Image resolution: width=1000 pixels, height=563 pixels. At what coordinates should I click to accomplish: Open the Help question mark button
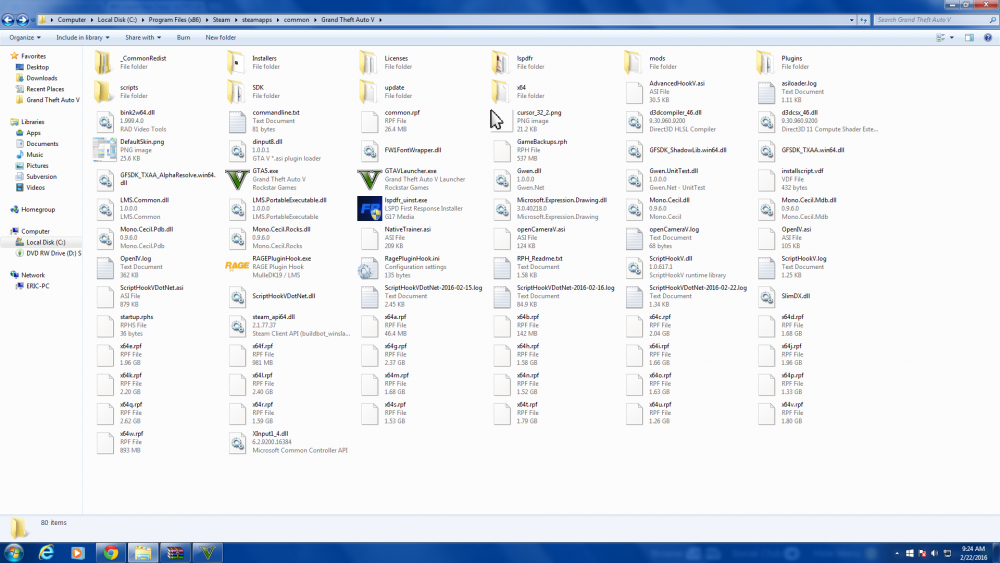pyautogui.click(x=988, y=38)
